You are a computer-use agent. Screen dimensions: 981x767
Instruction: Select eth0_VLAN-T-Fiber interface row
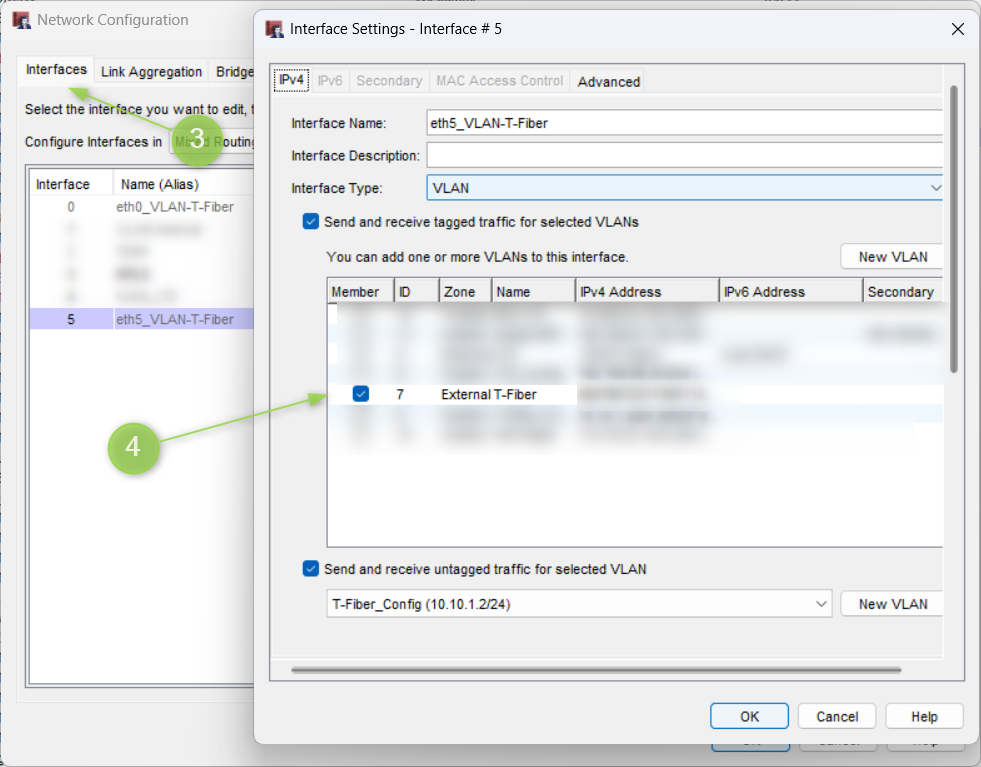tap(175, 207)
